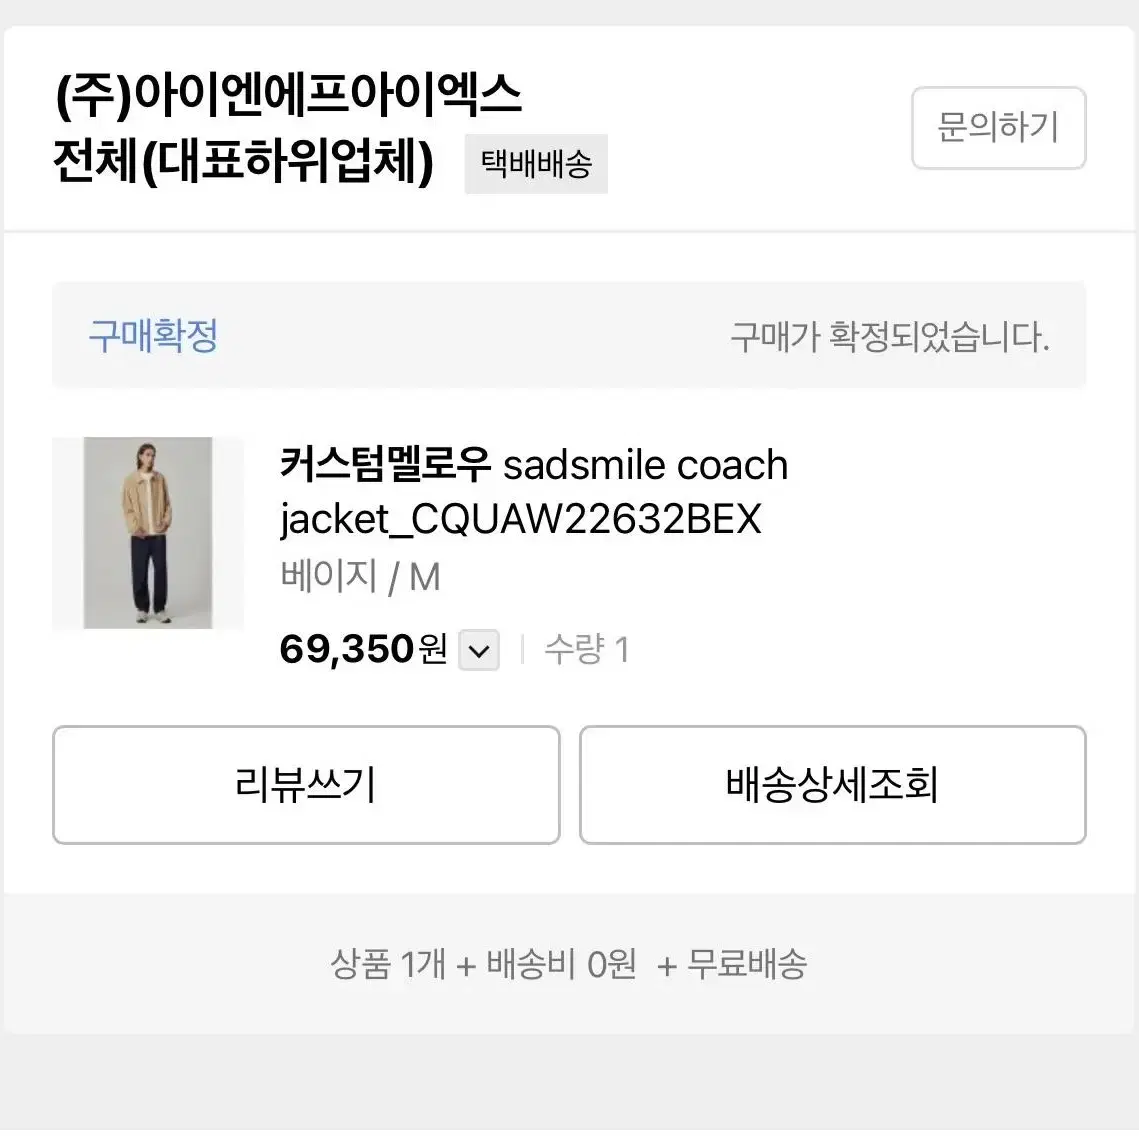Click the 69,350원 price amount
Screen dimensions: 1139x1139
point(363,649)
